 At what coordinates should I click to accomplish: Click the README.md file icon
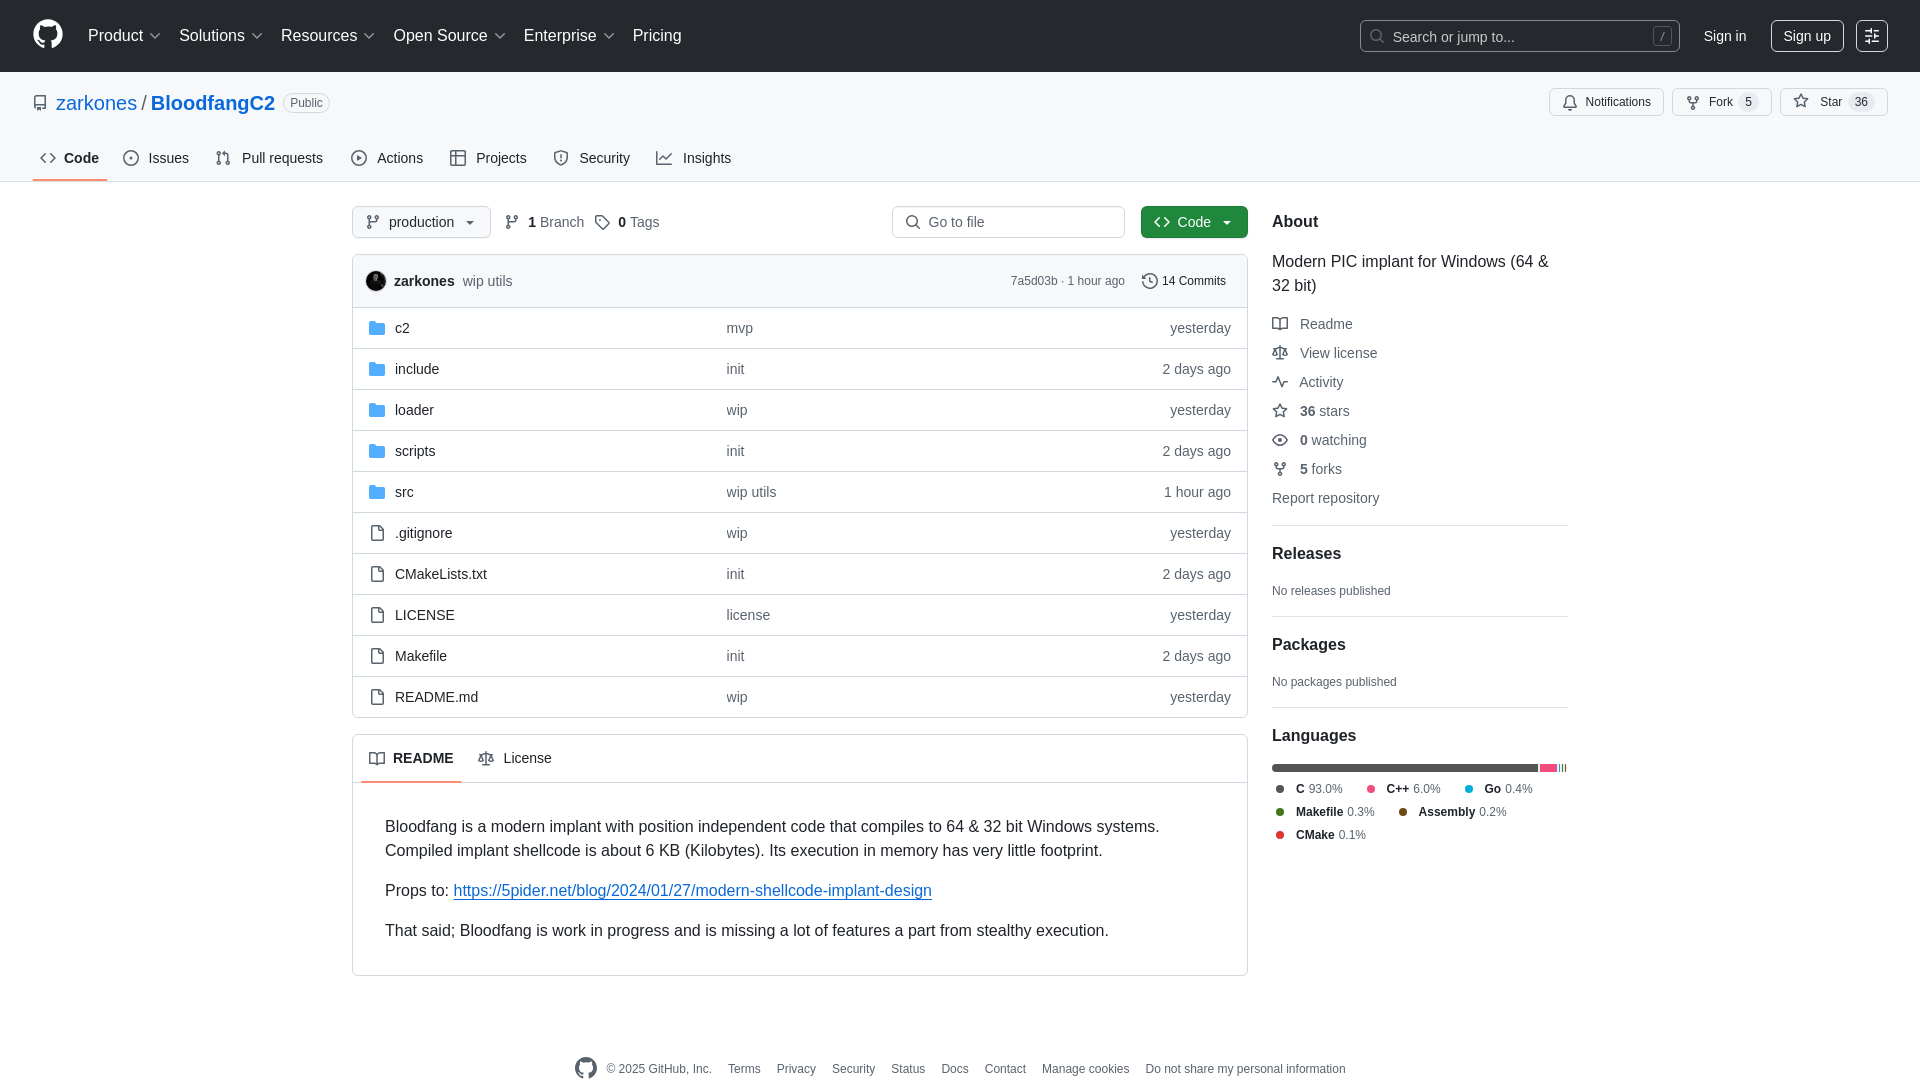pos(377,697)
